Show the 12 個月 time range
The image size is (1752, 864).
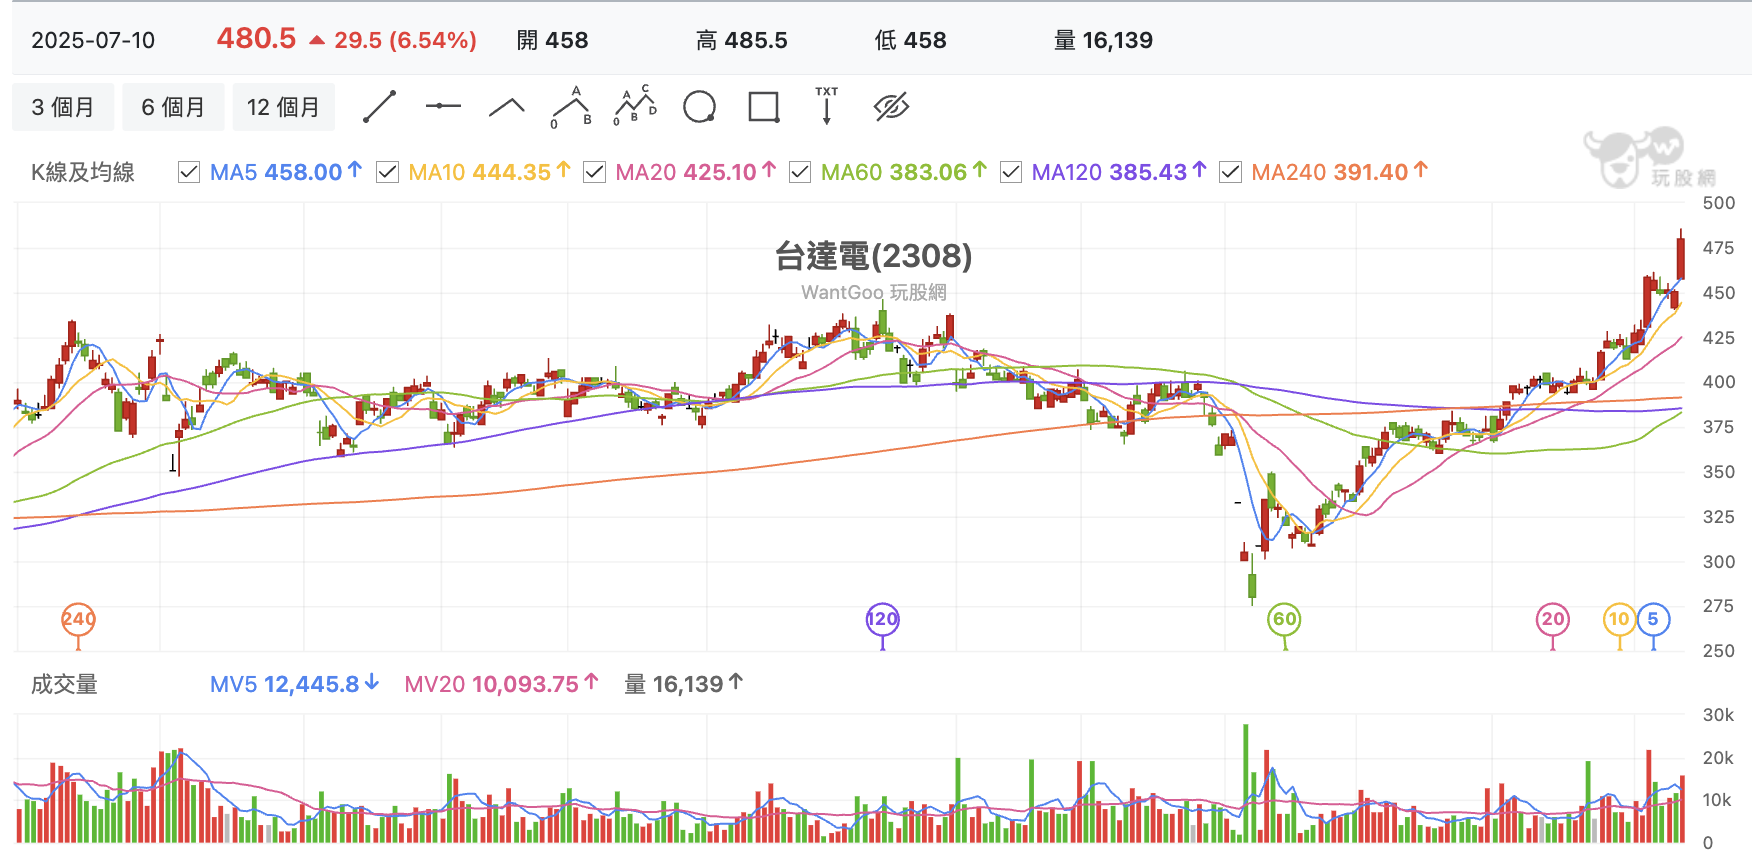pos(283,107)
